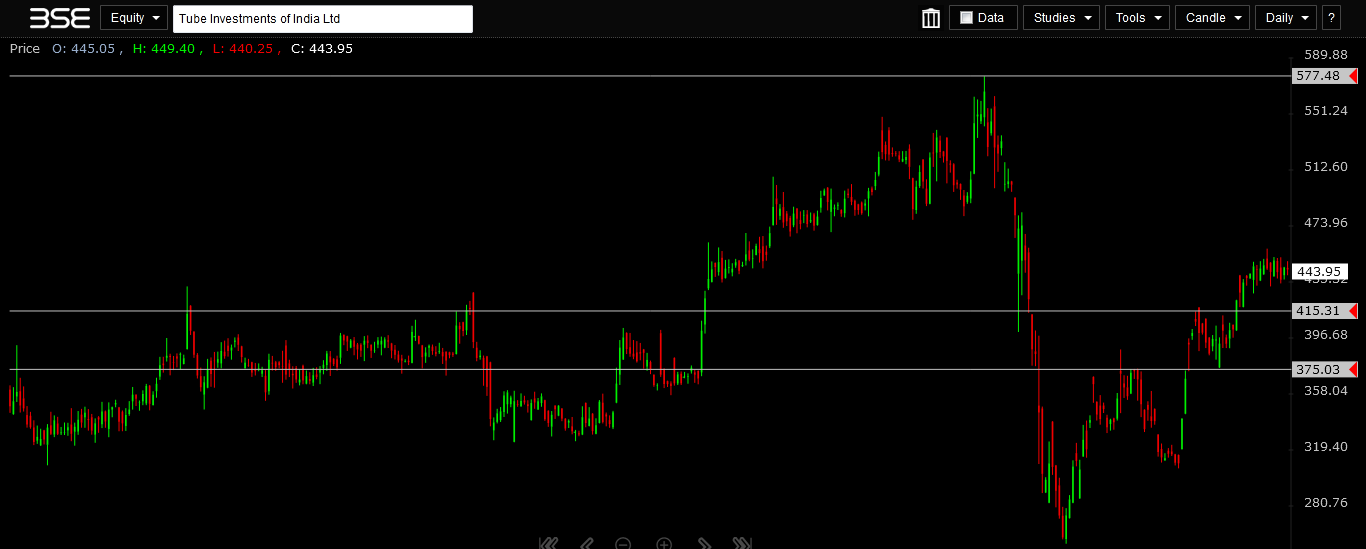This screenshot has height=549, width=1366.
Task: Click the BSE logo
Action: click(x=59, y=18)
